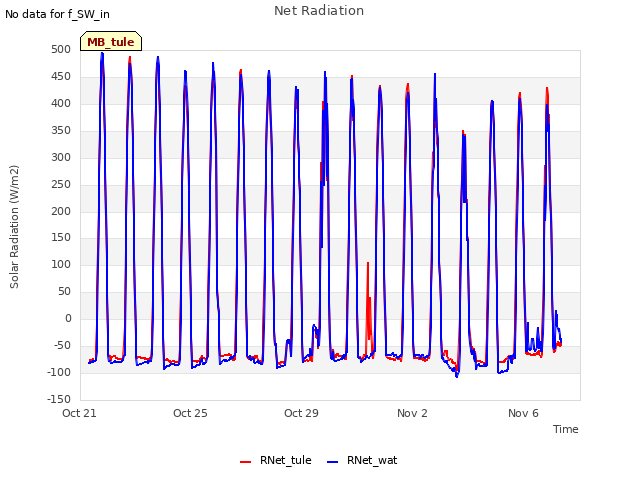Click the MB_tule annotation label
This screenshot has width=640, height=480.
(111, 41)
